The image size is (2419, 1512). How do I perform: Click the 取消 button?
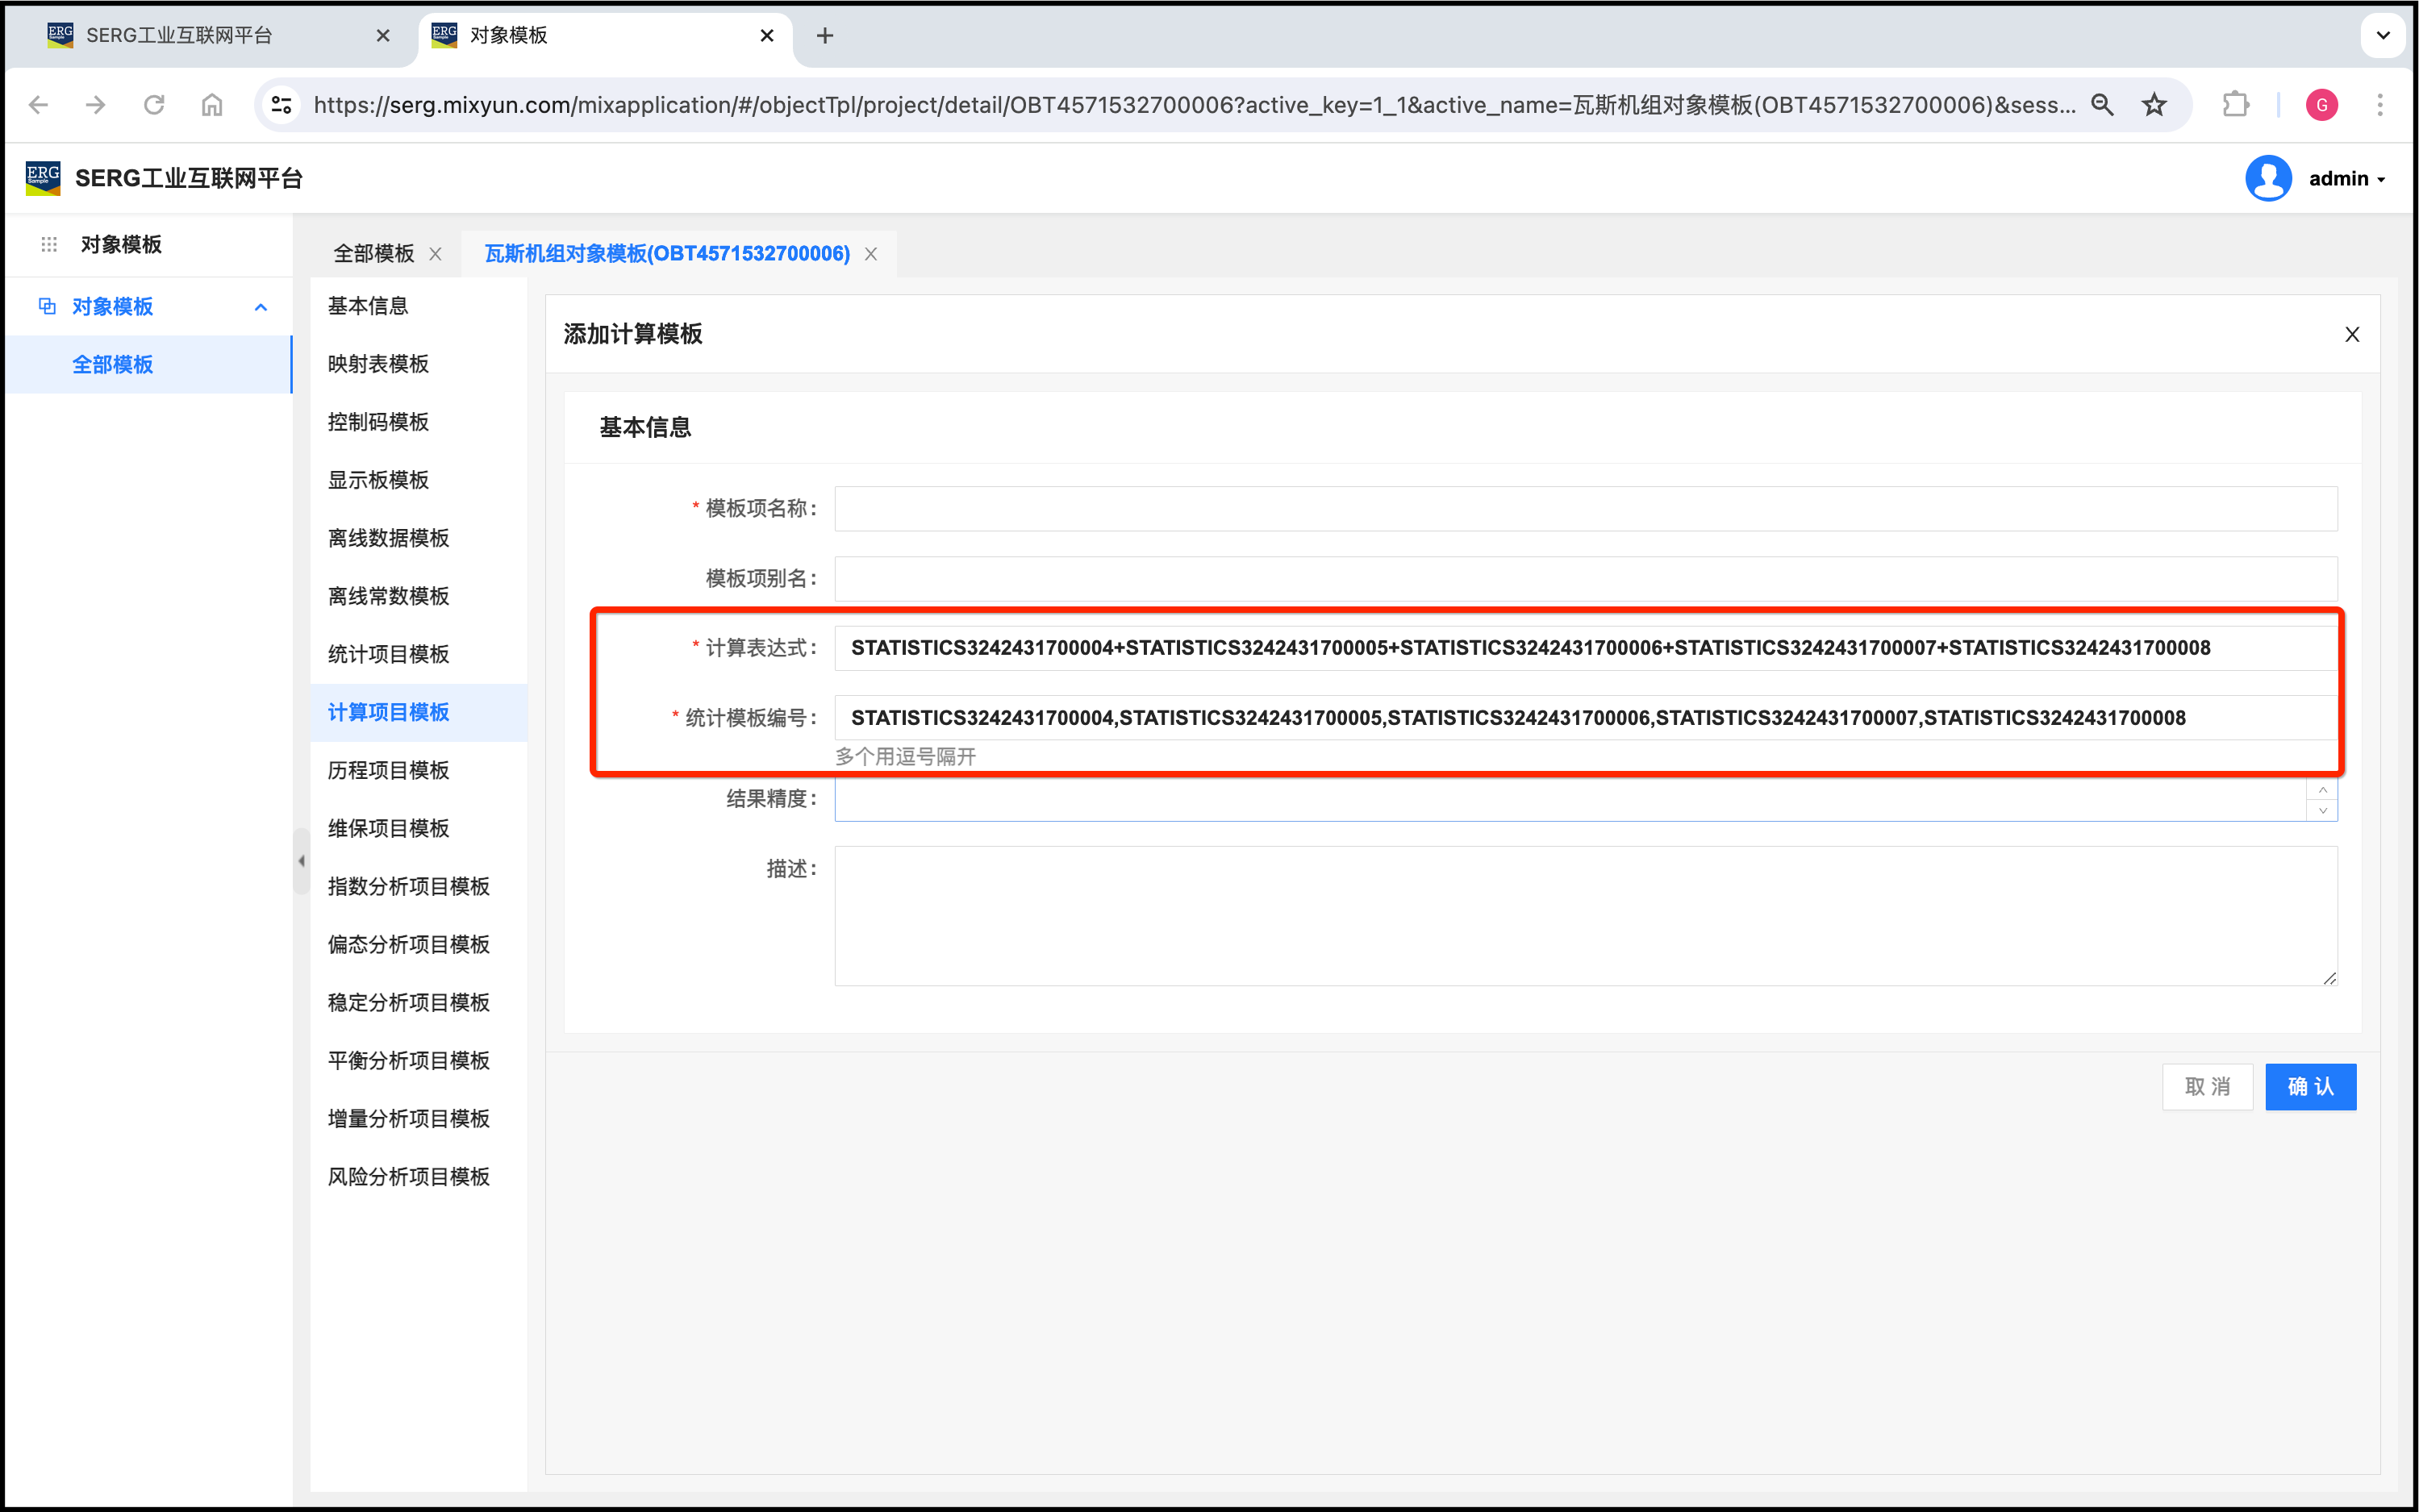[2207, 1087]
